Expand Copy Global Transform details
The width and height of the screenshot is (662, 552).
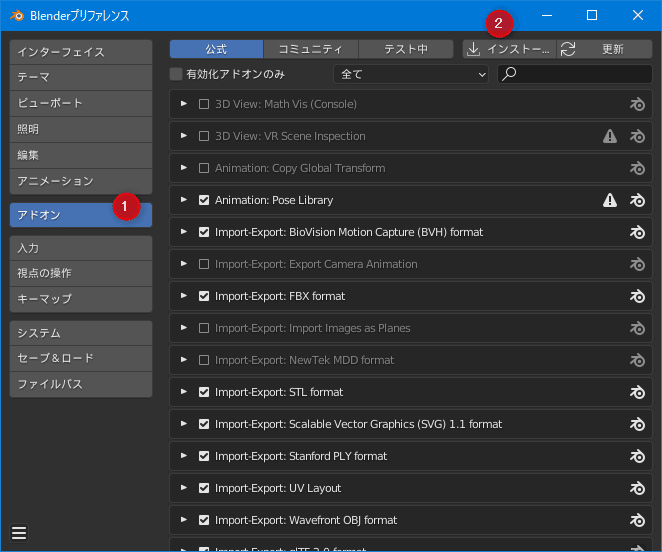[x=184, y=168]
